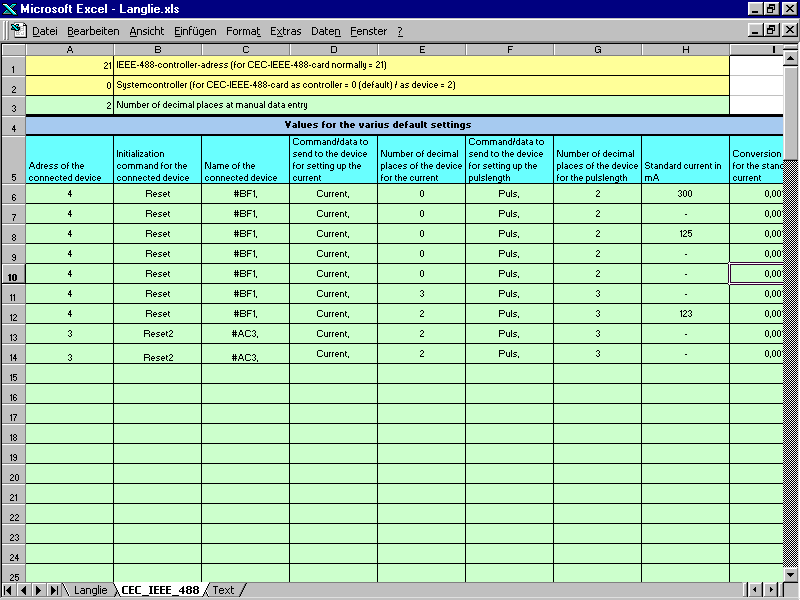The image size is (800, 600).
Task: Select 'Command/data to send' current header cell
Action: coord(334,159)
